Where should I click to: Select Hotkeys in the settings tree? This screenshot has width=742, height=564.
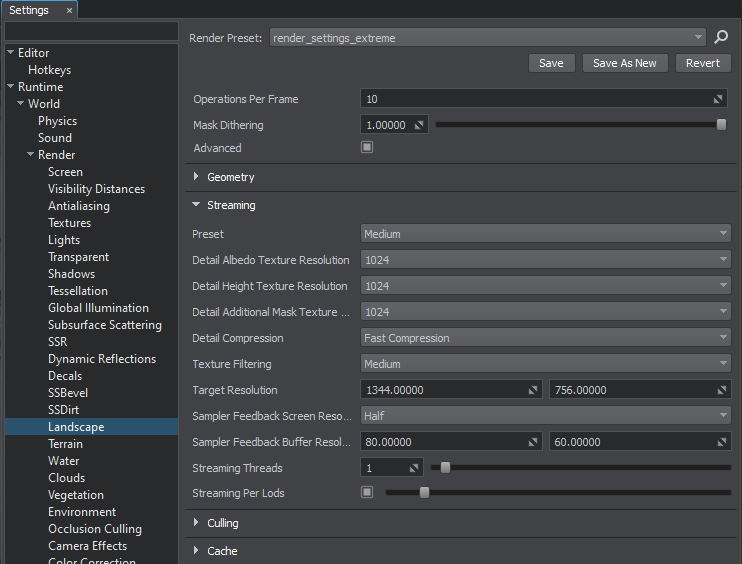(49, 70)
